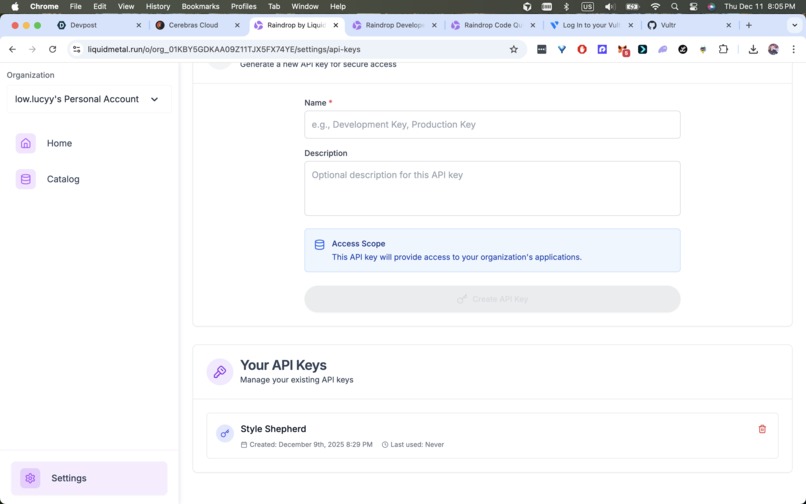Reload the current page
Image resolution: width=806 pixels, height=504 pixels.
tap(52, 49)
